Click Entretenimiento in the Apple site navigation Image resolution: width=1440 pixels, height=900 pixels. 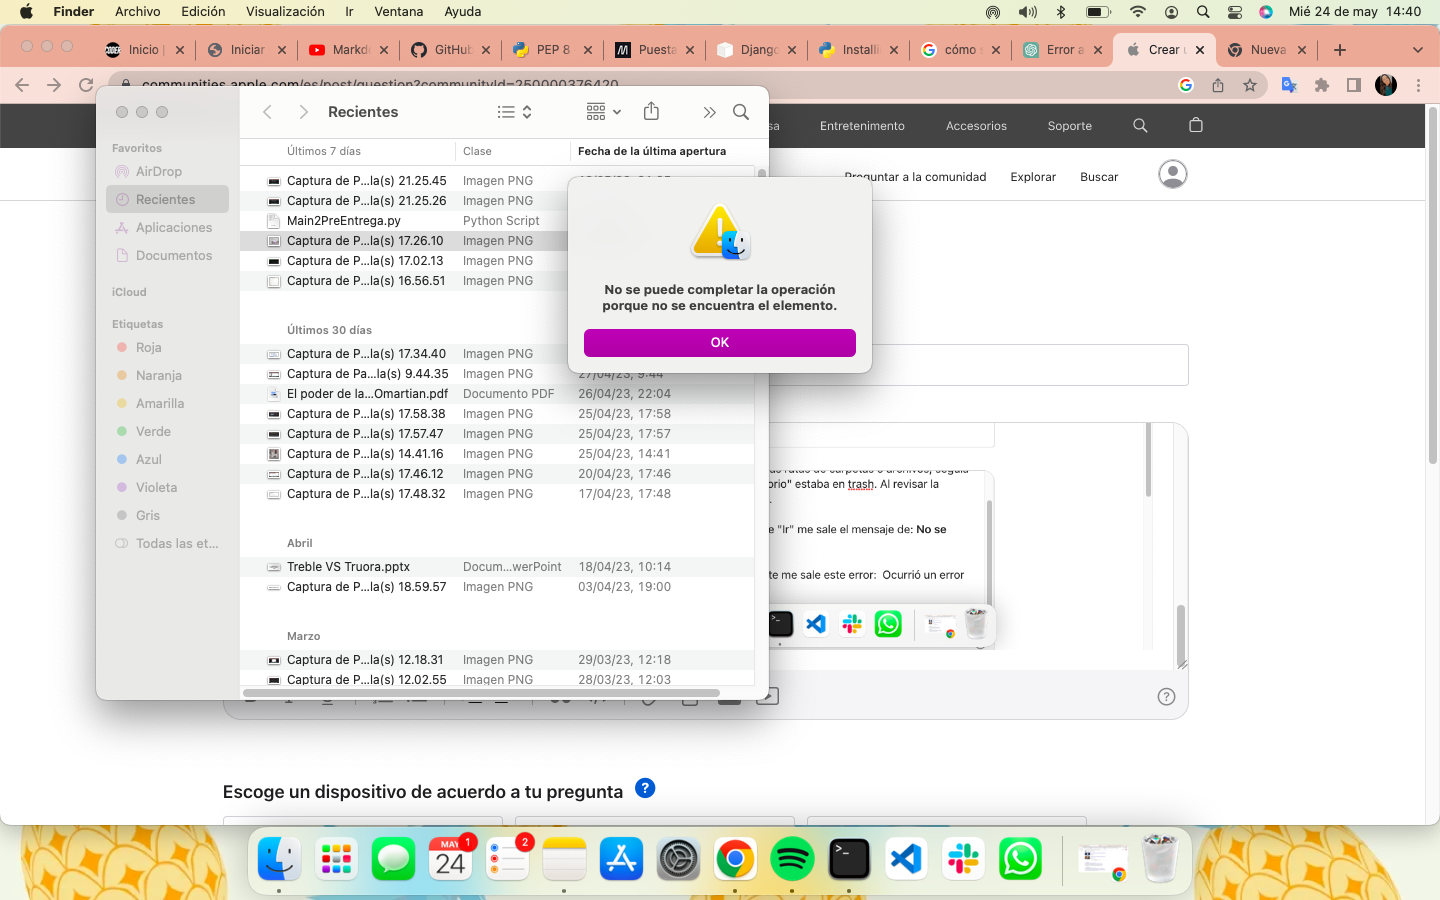[x=862, y=126]
